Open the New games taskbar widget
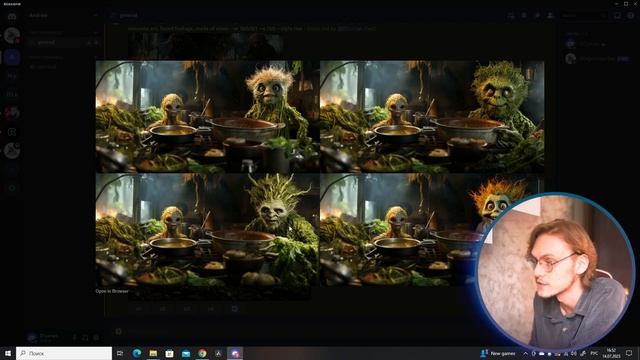The height and width of the screenshot is (360, 640). tap(498, 353)
